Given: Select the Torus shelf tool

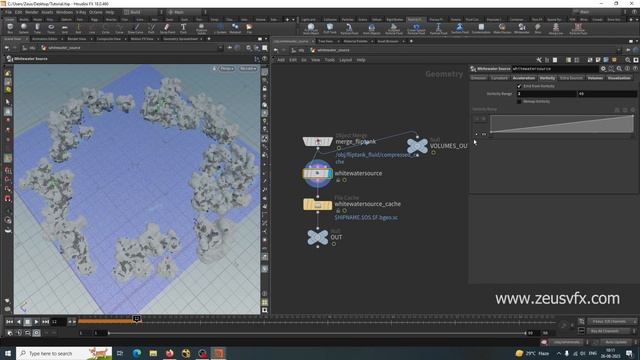Looking at the screenshot, I should pos(51,28).
